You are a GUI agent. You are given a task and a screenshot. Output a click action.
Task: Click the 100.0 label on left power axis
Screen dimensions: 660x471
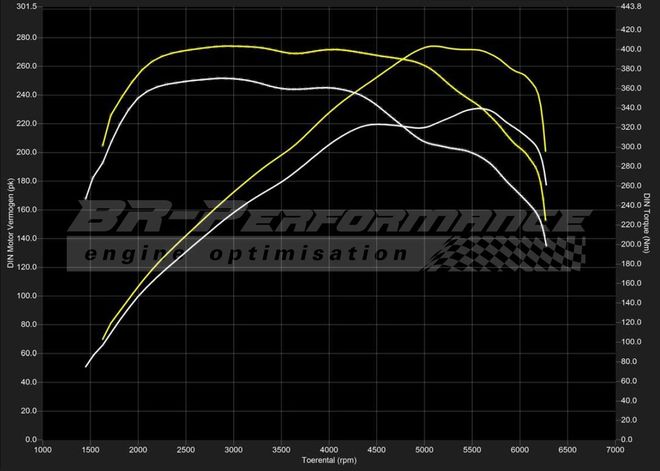(x=26, y=296)
